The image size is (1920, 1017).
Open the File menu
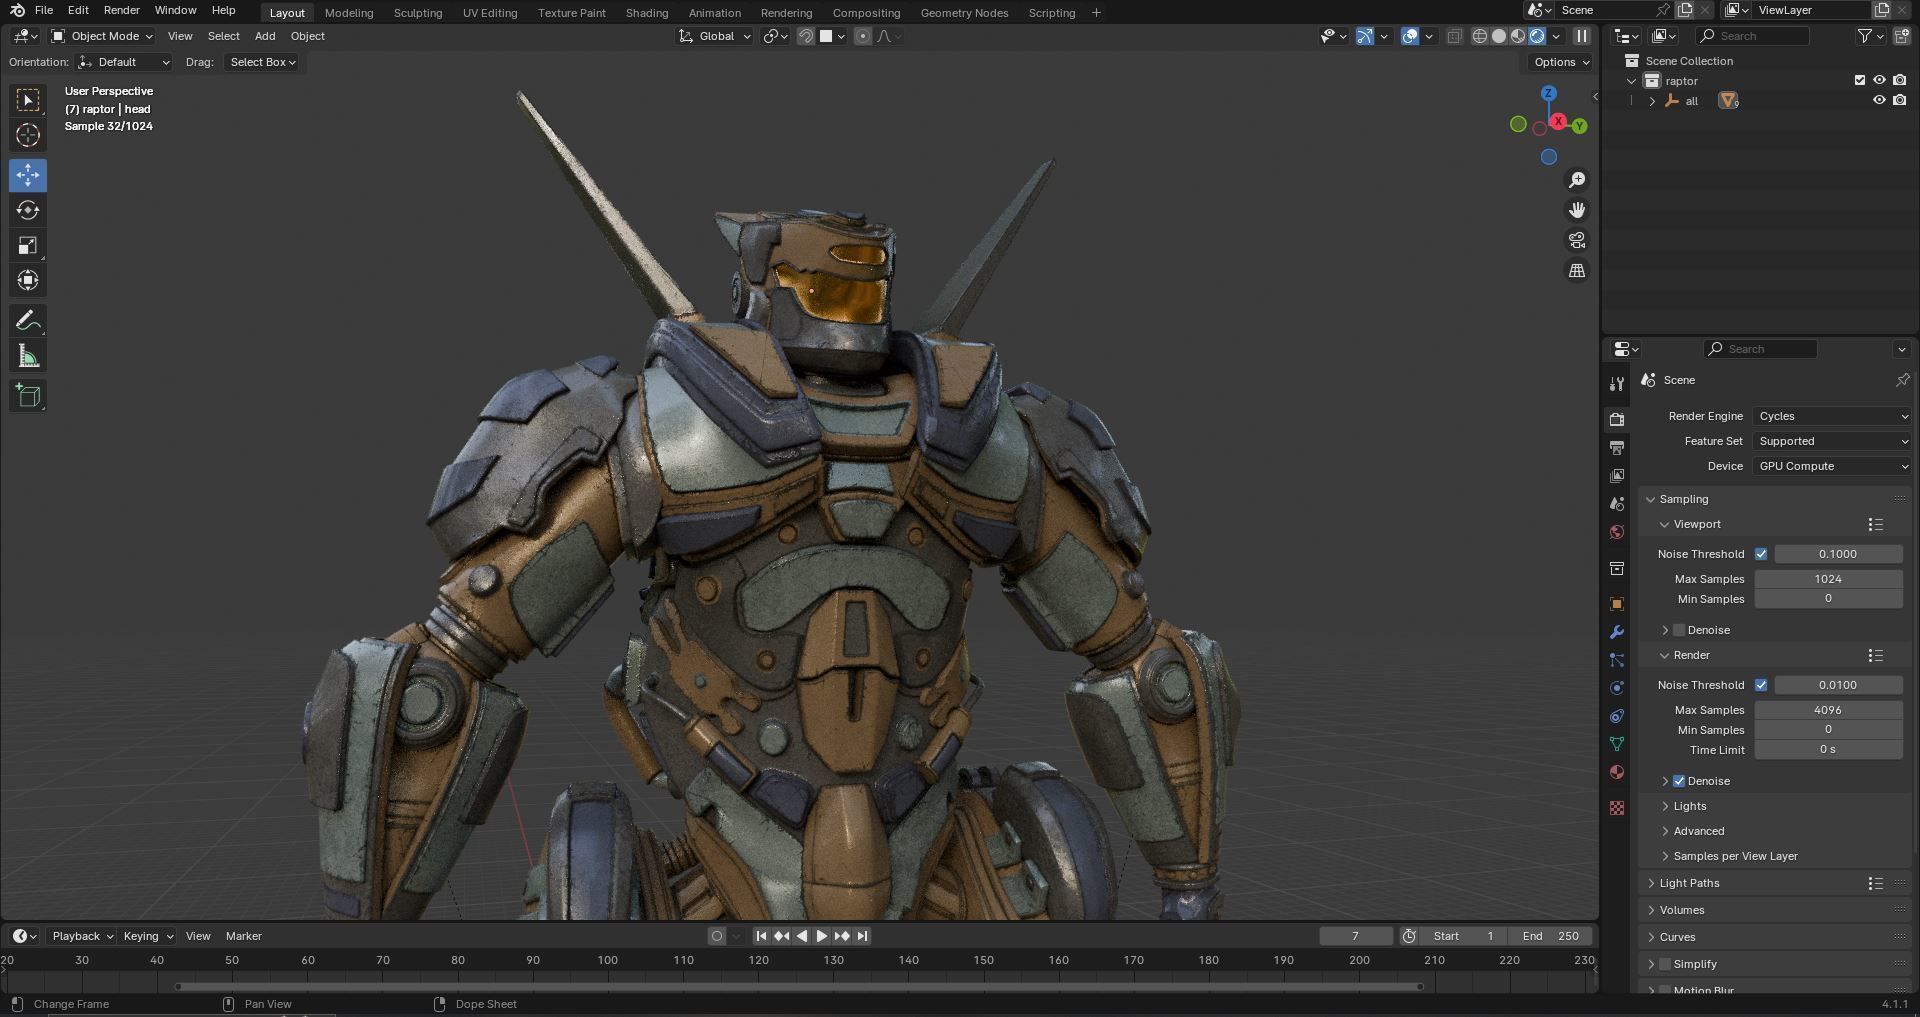pyautogui.click(x=44, y=10)
